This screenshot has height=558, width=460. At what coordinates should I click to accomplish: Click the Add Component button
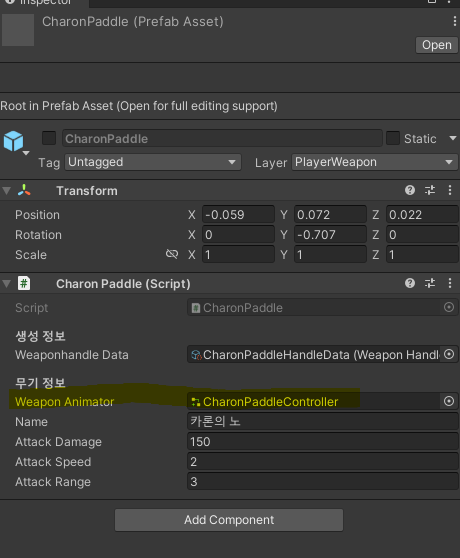[x=229, y=520]
